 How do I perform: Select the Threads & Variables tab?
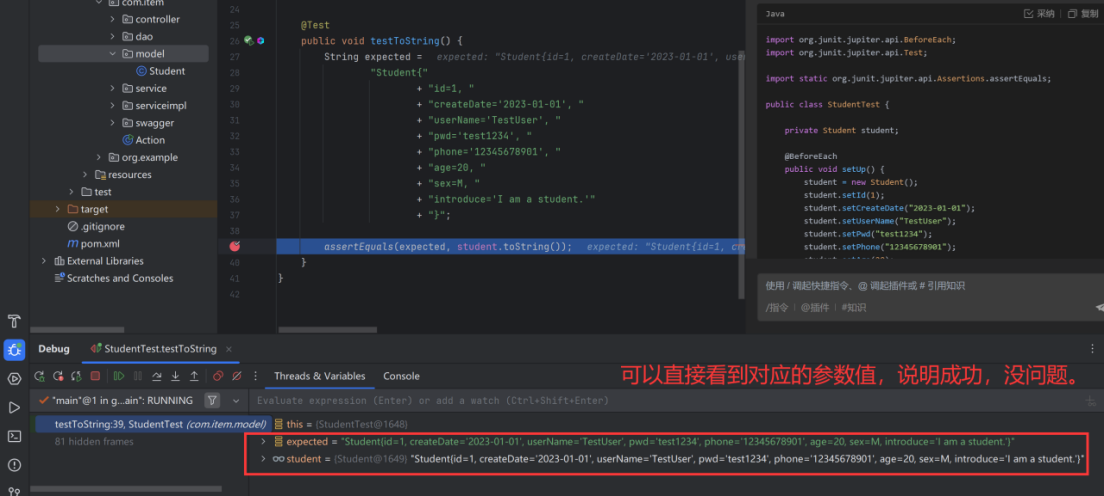pyautogui.click(x=320, y=376)
